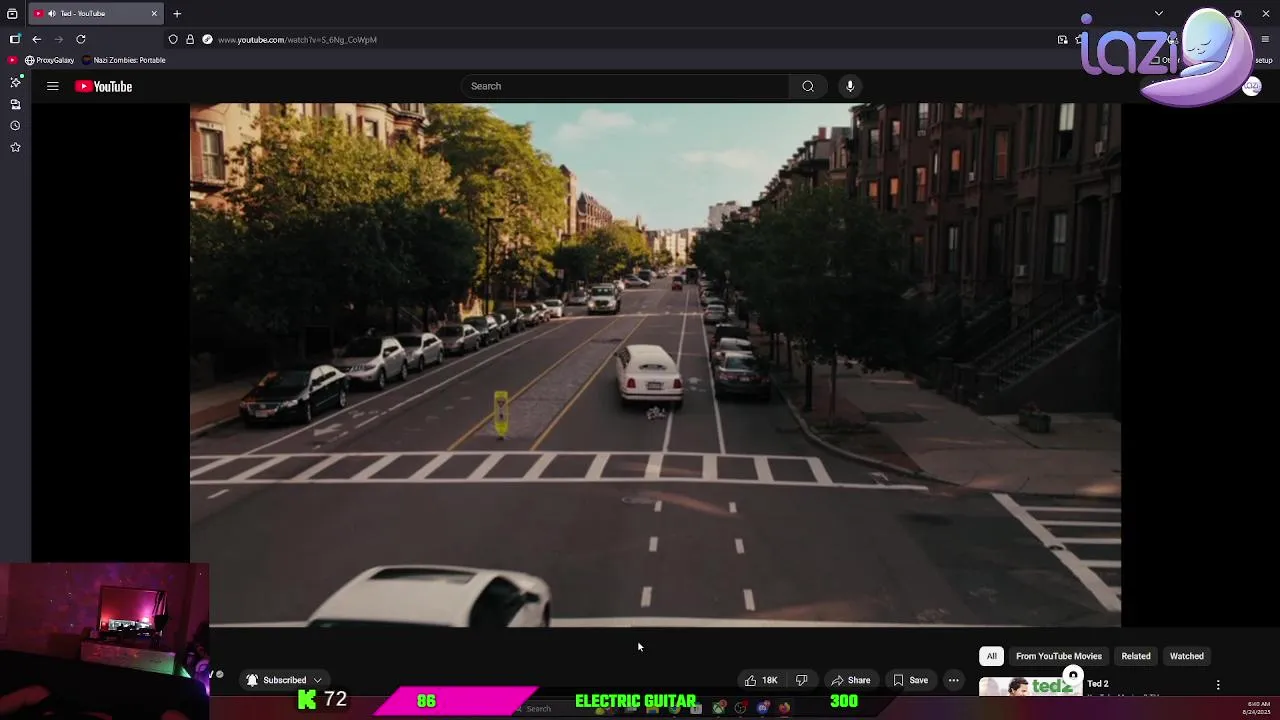1280x720 pixels.
Task: Open the Subscribed notification dropdown
Action: tap(284, 680)
